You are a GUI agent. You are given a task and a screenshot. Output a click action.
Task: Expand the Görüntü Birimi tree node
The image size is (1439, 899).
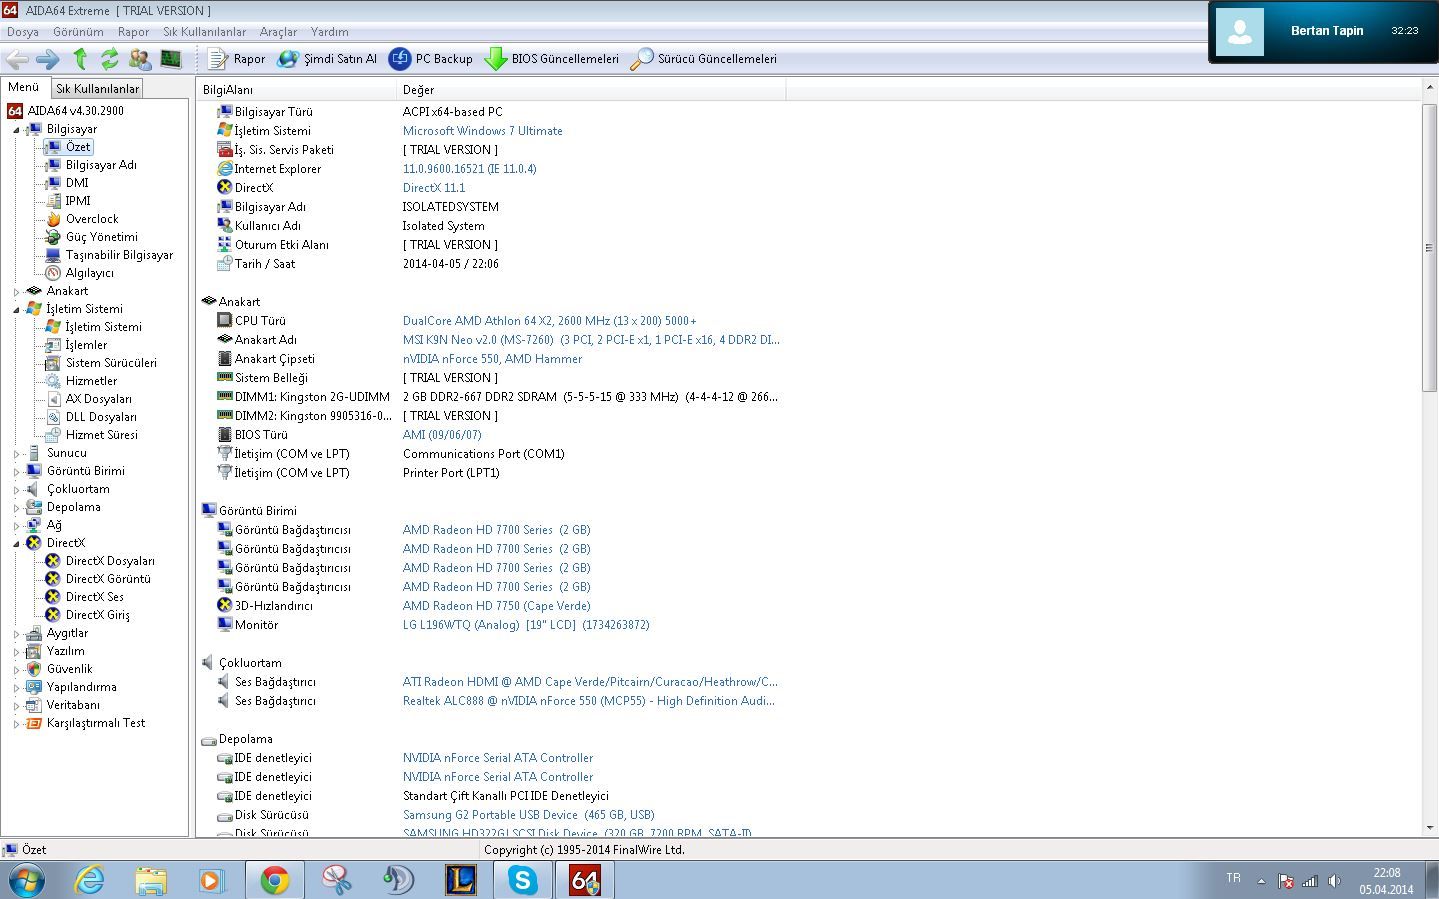pos(16,471)
